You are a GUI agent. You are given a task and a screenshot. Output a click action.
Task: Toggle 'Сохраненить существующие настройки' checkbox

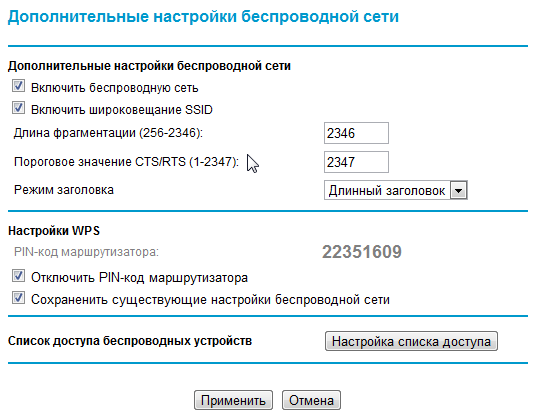click(18, 298)
